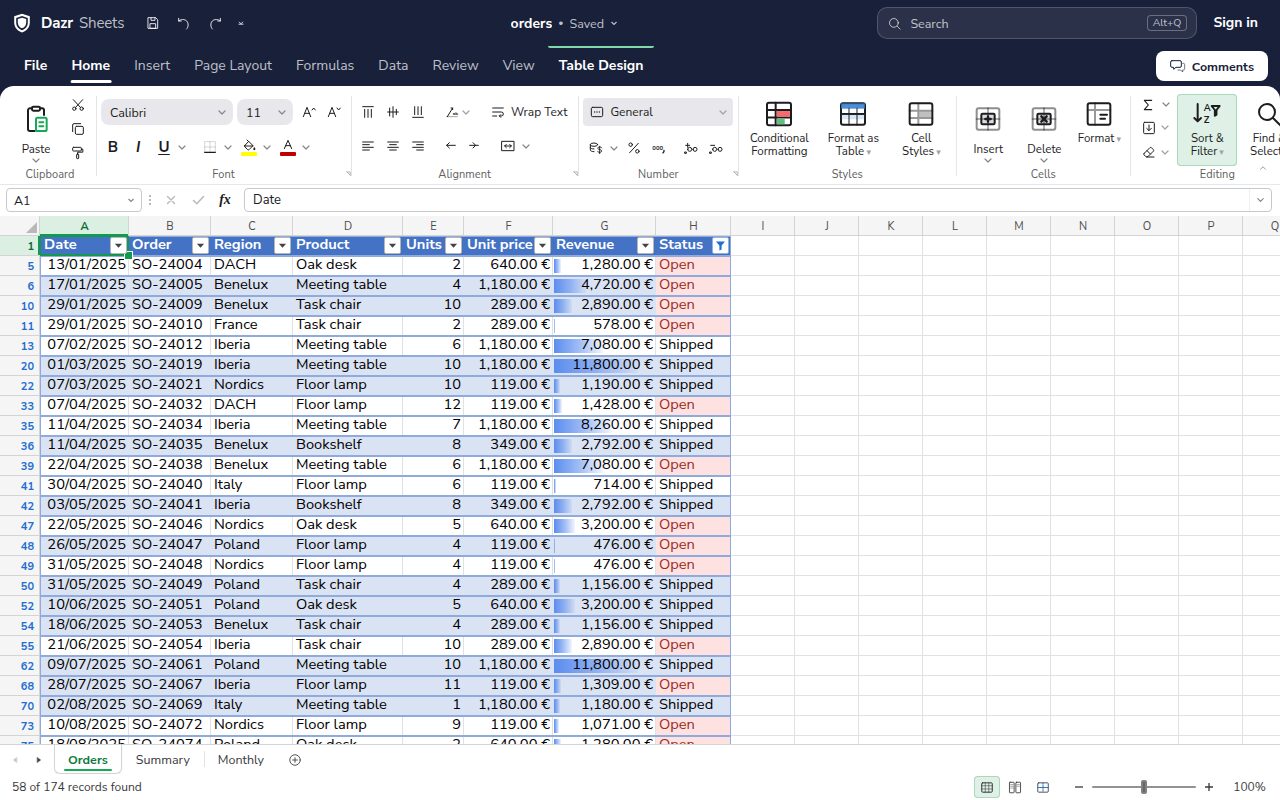Screen dimensions: 1280x800
Task: Click the Undo arrow icon
Action: click(183, 23)
